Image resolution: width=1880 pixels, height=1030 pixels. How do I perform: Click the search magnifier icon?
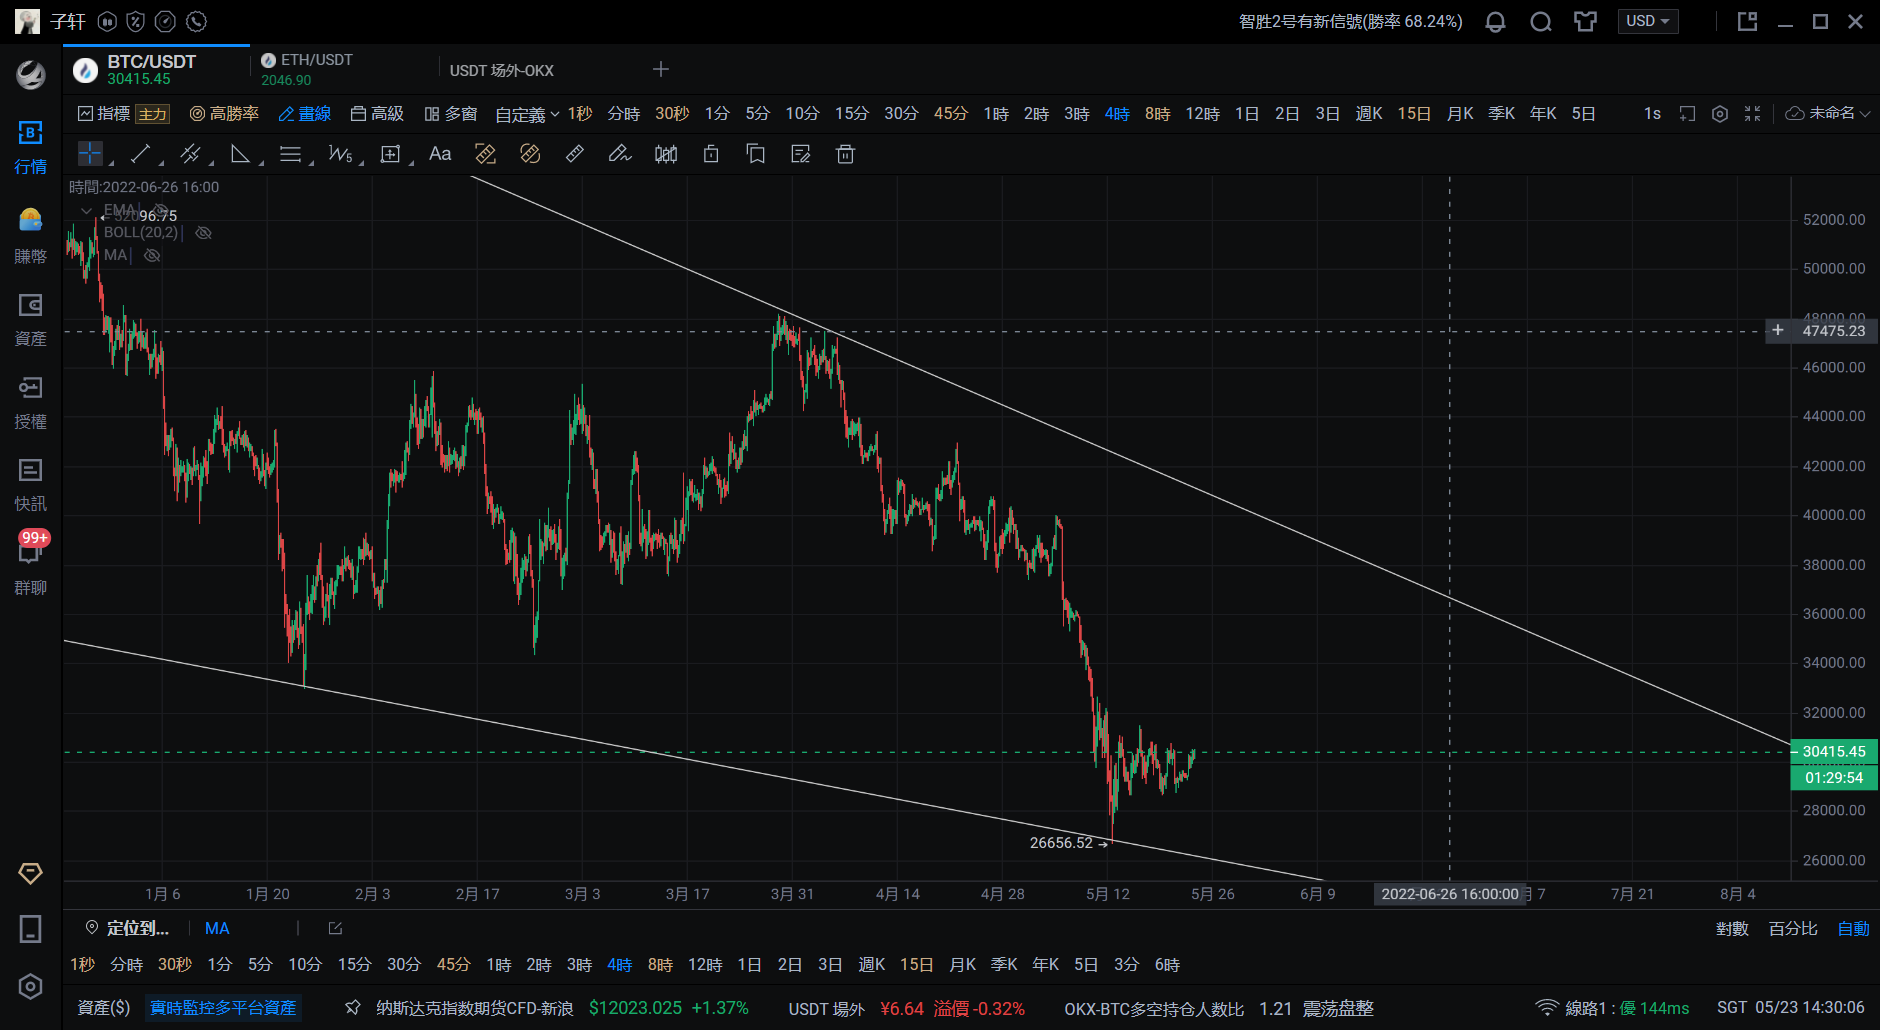point(1540,22)
